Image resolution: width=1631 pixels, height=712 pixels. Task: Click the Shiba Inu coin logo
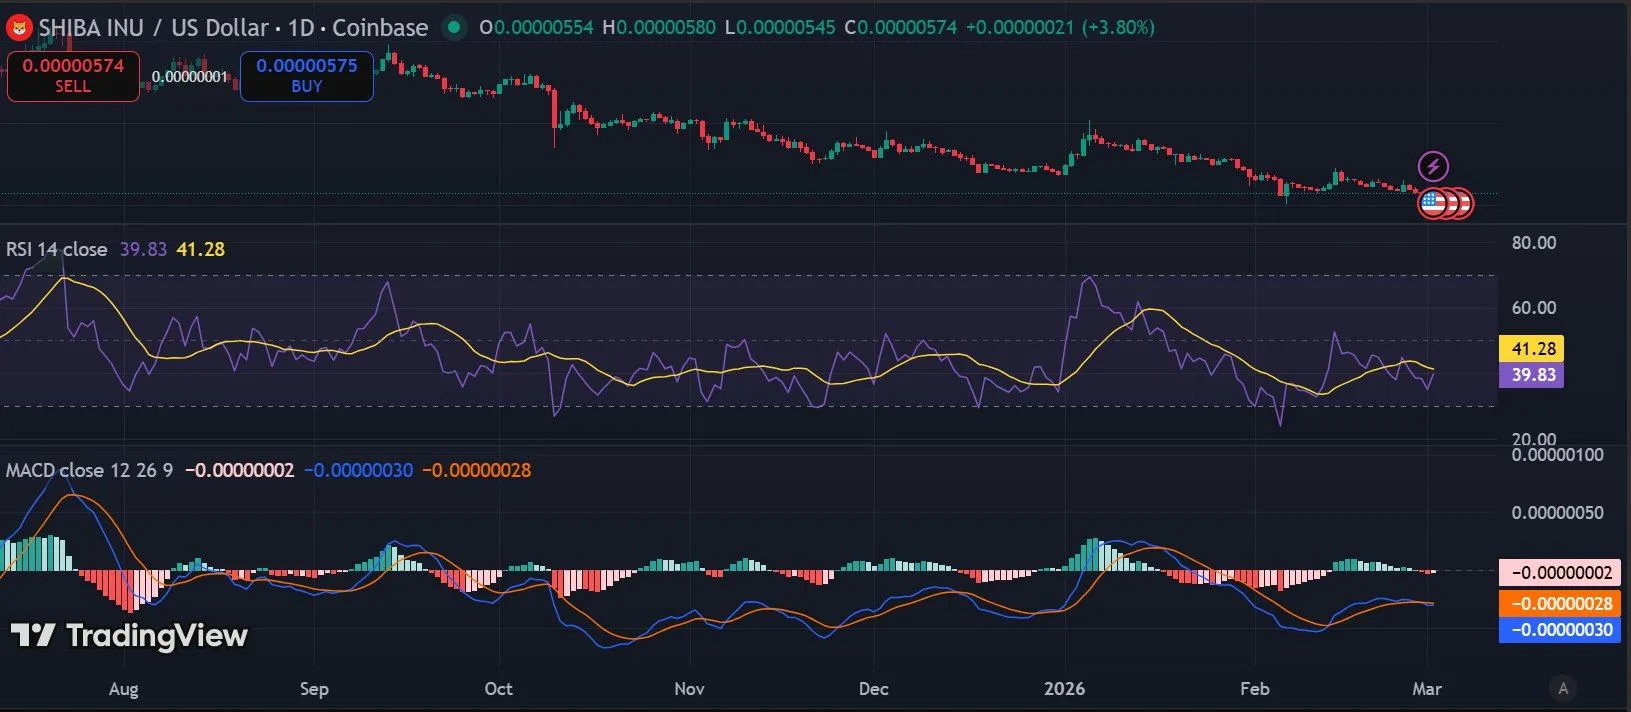[19, 28]
